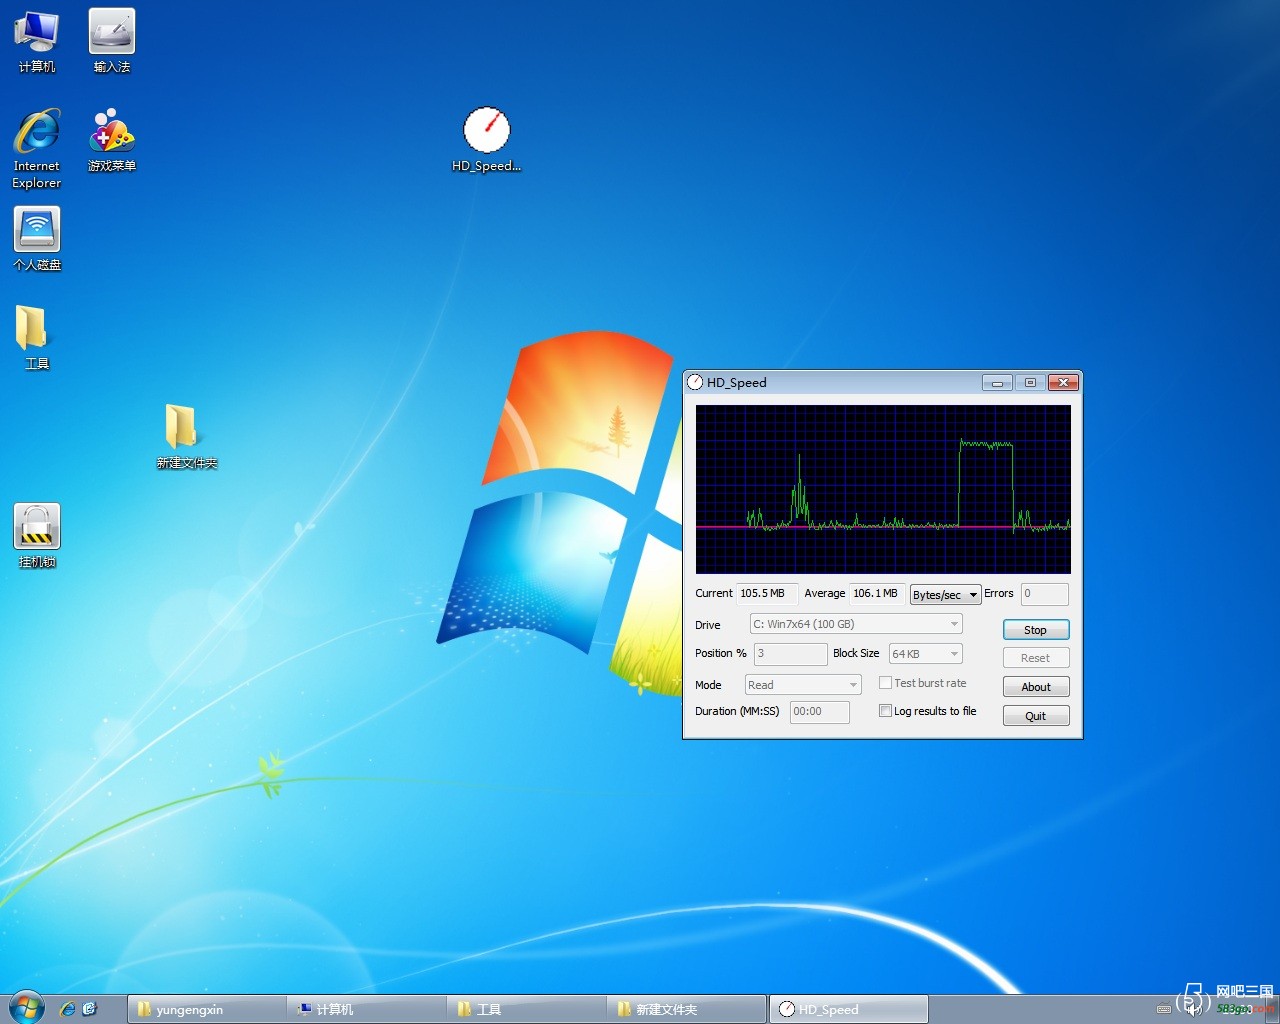Click the Reset button
1280x1024 pixels.
[x=1036, y=658]
